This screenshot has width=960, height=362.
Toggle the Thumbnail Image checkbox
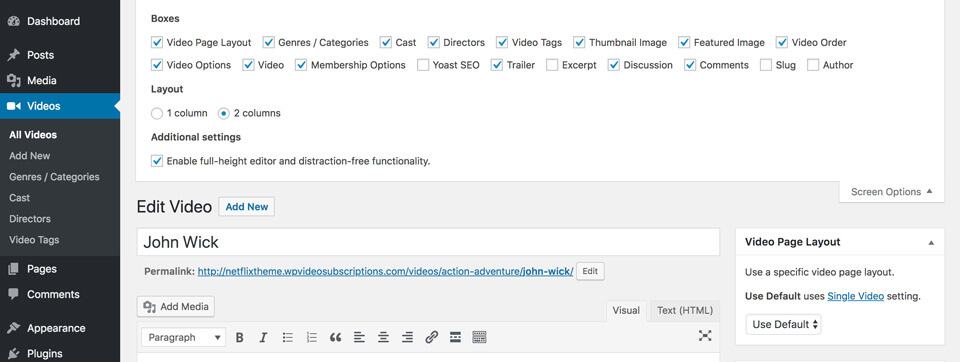pos(579,42)
